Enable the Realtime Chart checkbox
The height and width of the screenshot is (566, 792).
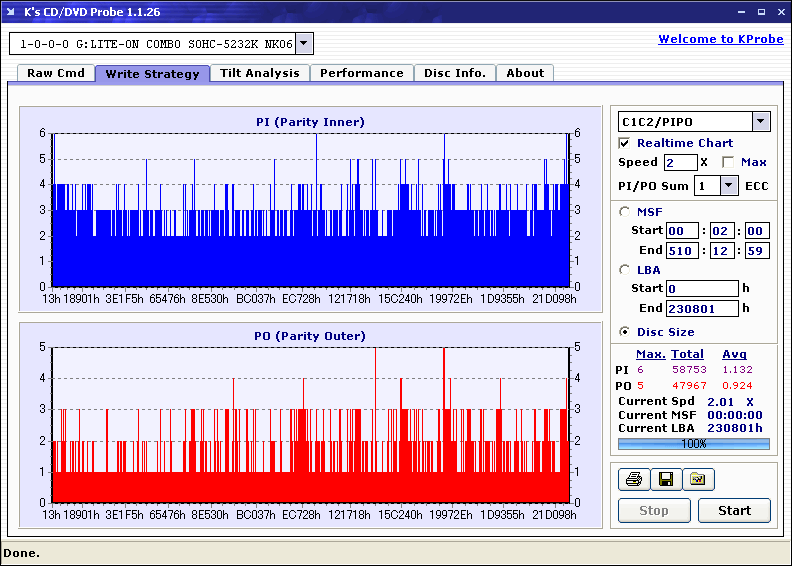point(625,143)
